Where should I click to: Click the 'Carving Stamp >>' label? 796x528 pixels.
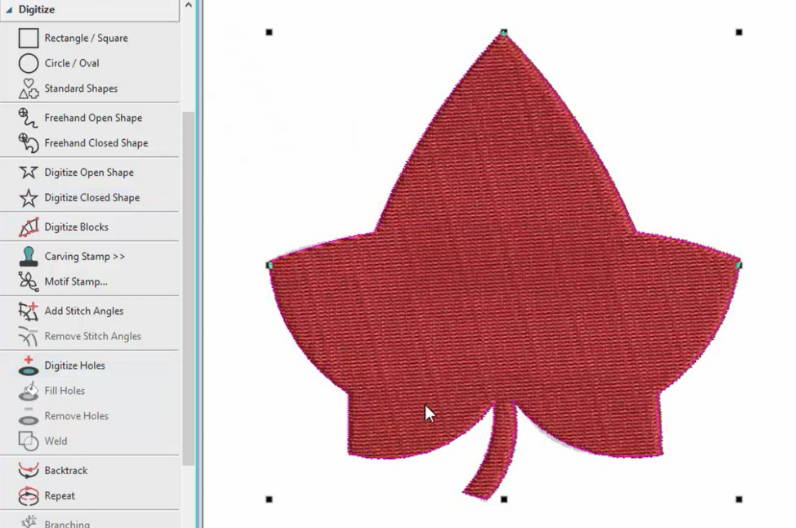pos(85,256)
